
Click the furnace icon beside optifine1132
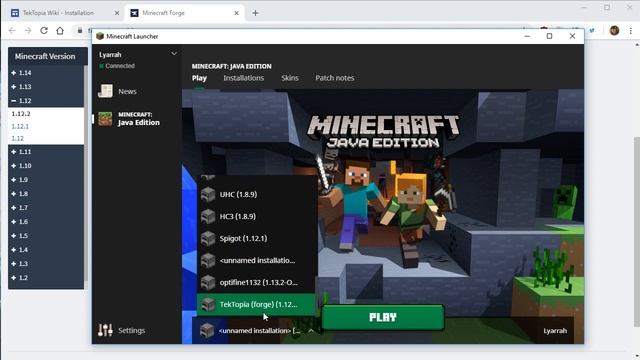pos(208,282)
